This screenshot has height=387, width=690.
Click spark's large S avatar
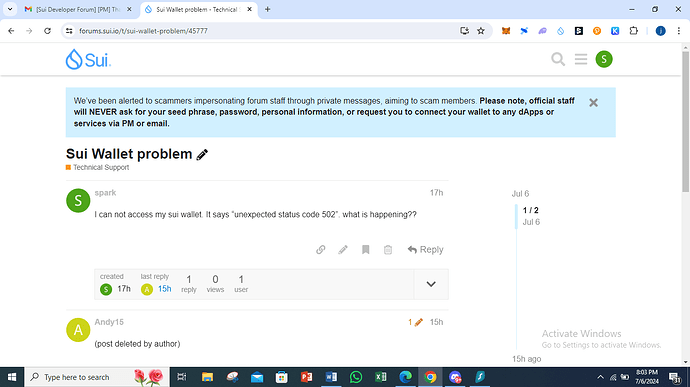pyautogui.click(x=78, y=201)
